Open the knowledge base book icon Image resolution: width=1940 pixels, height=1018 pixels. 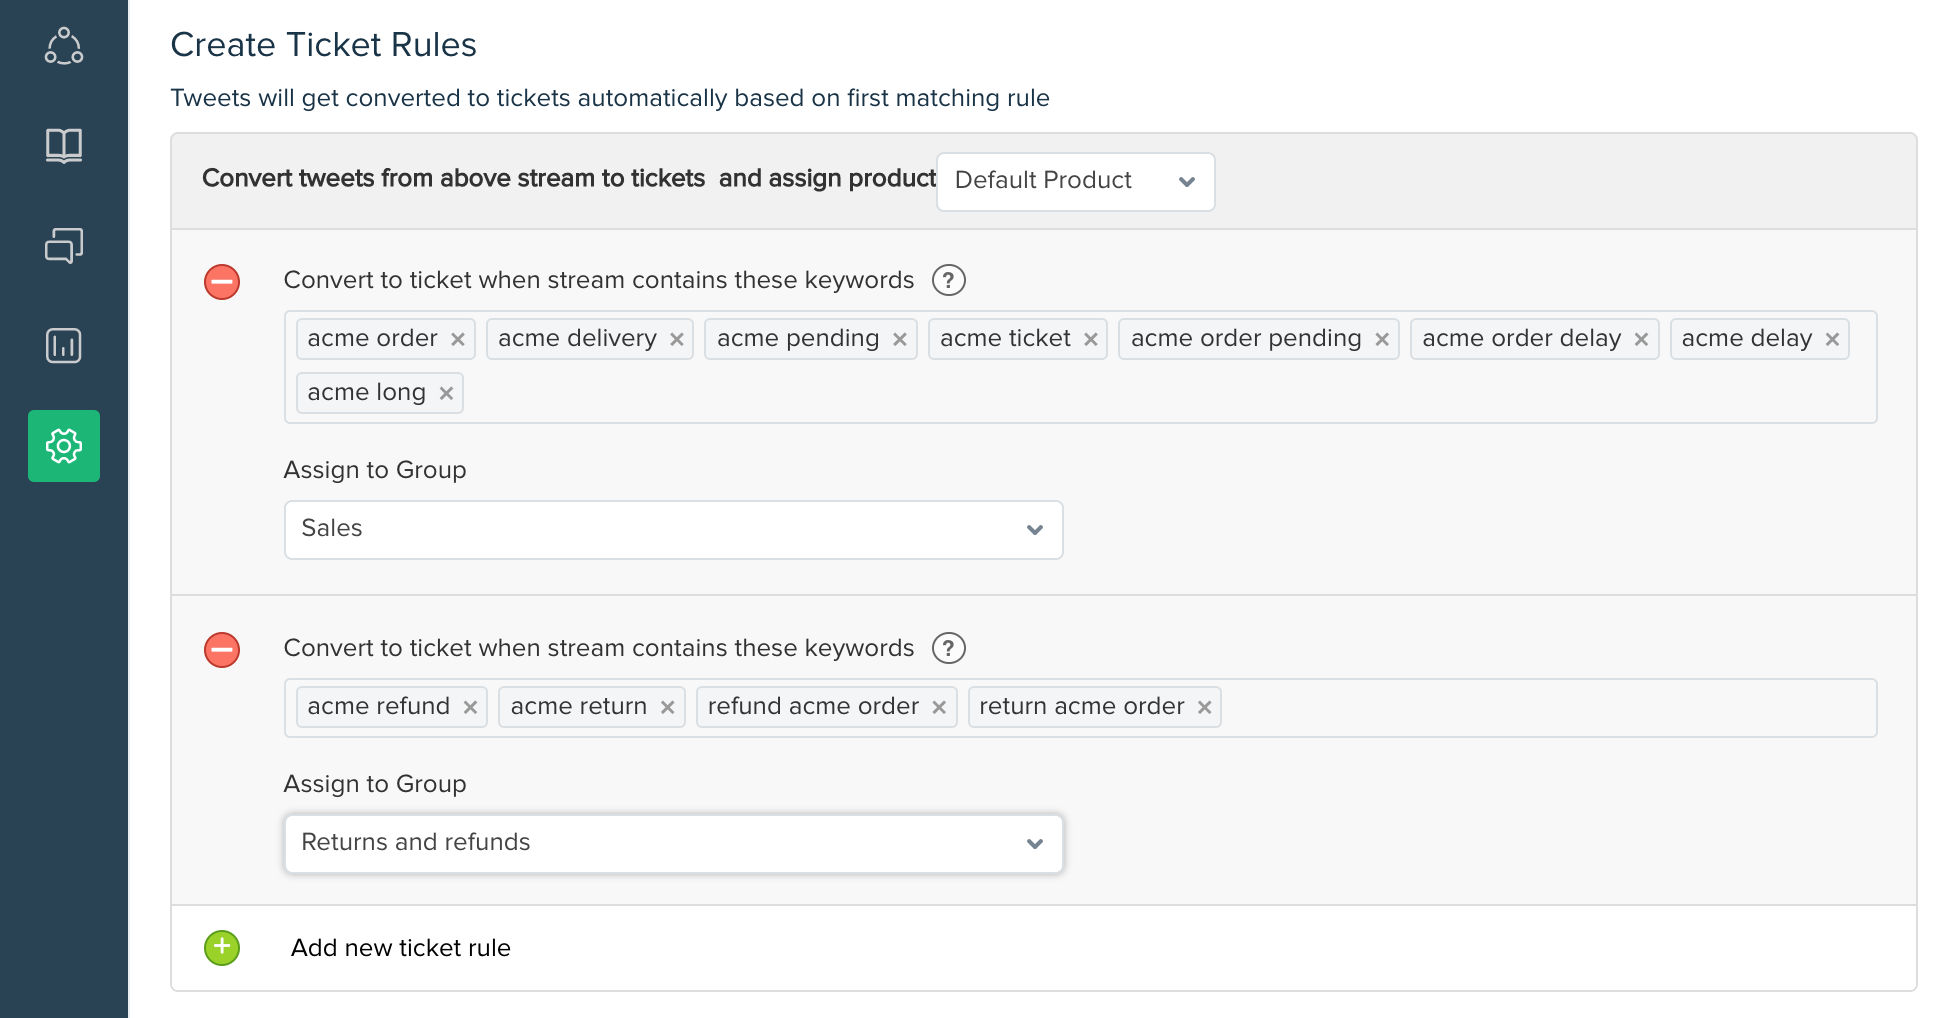click(x=64, y=146)
